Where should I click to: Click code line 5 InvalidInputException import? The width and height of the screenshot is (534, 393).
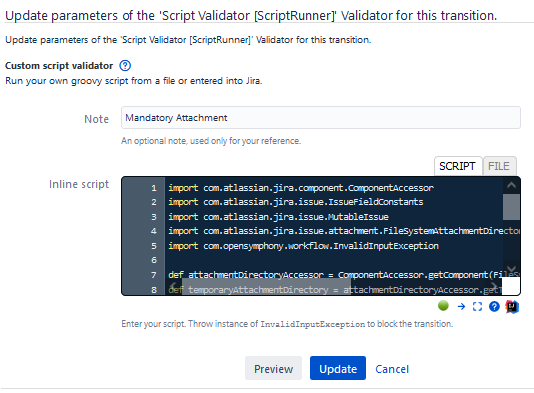[303, 246]
